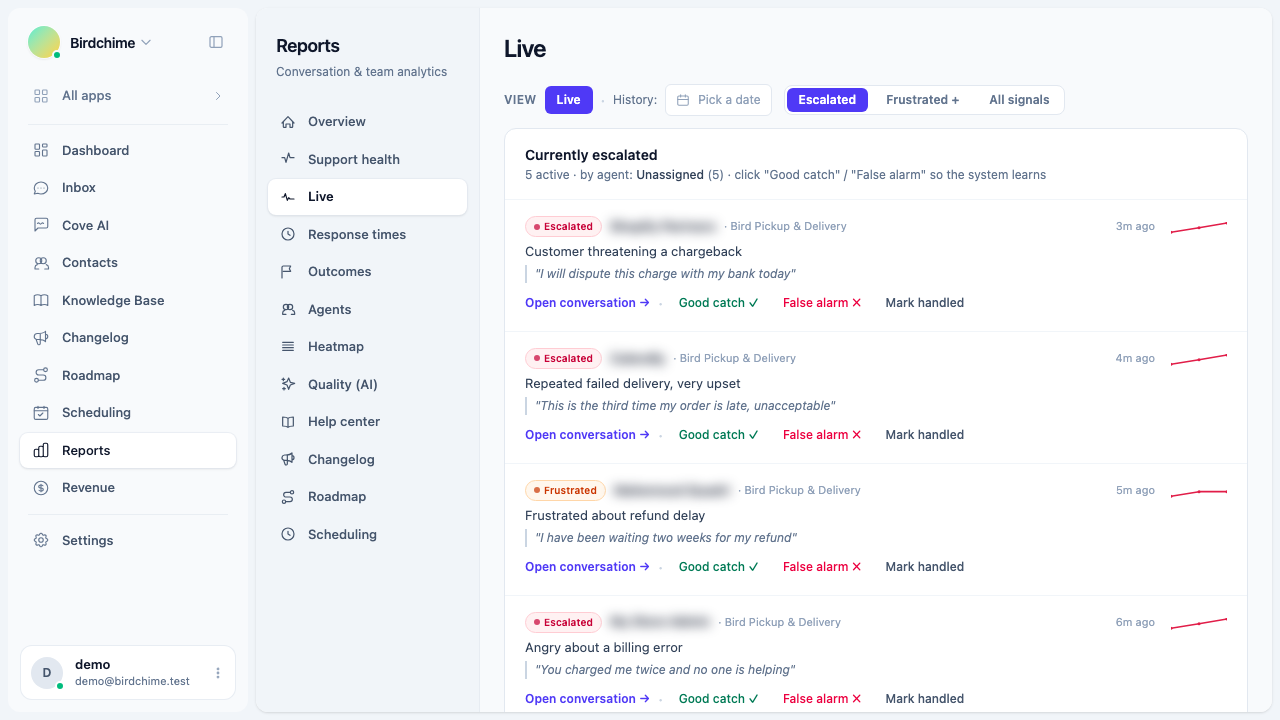The image size is (1280, 720).
Task: Click the Cove AI icon
Action: (41, 225)
